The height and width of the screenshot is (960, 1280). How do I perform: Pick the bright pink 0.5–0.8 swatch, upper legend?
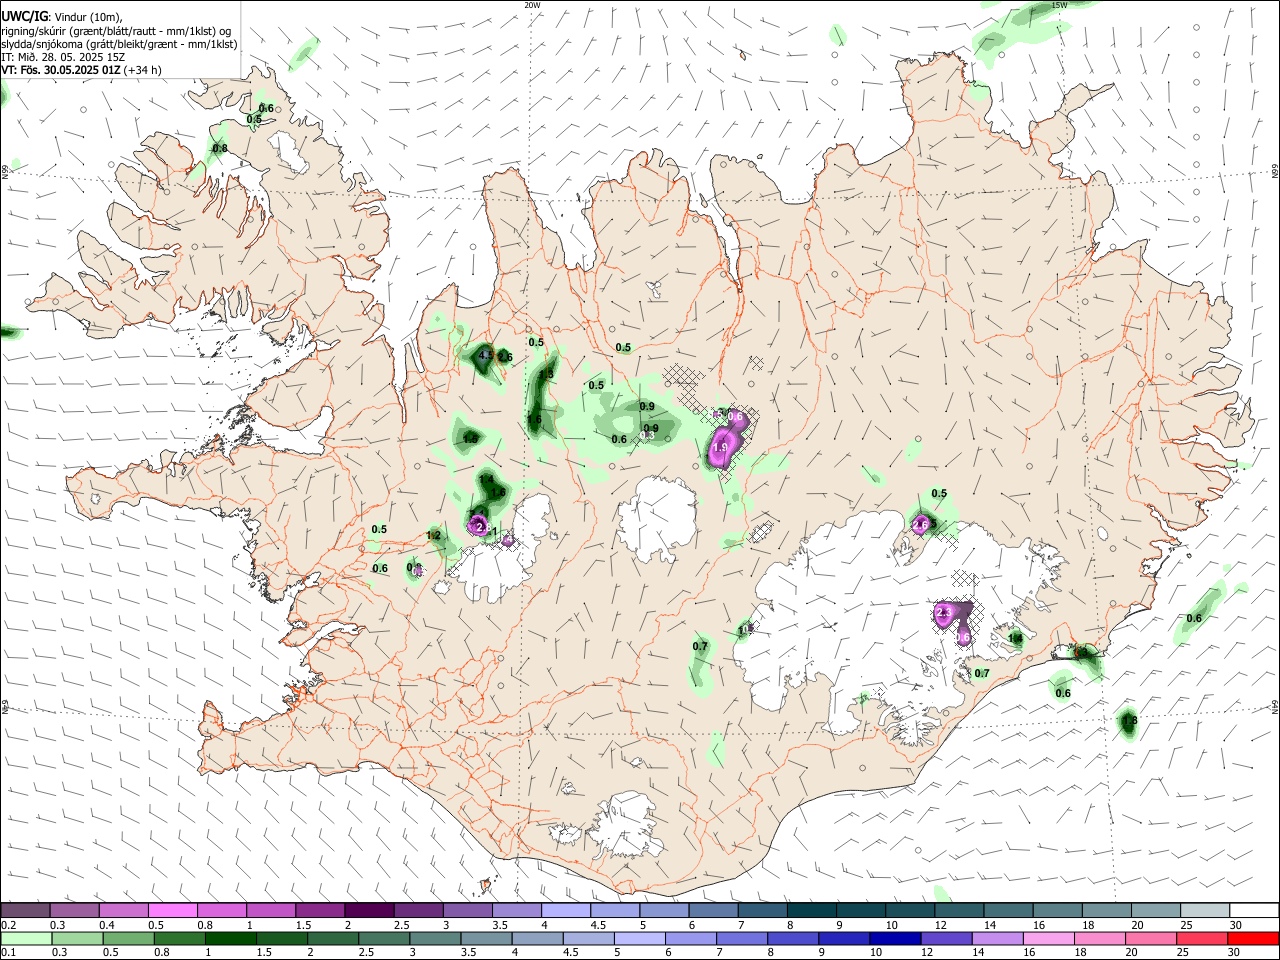[172, 910]
